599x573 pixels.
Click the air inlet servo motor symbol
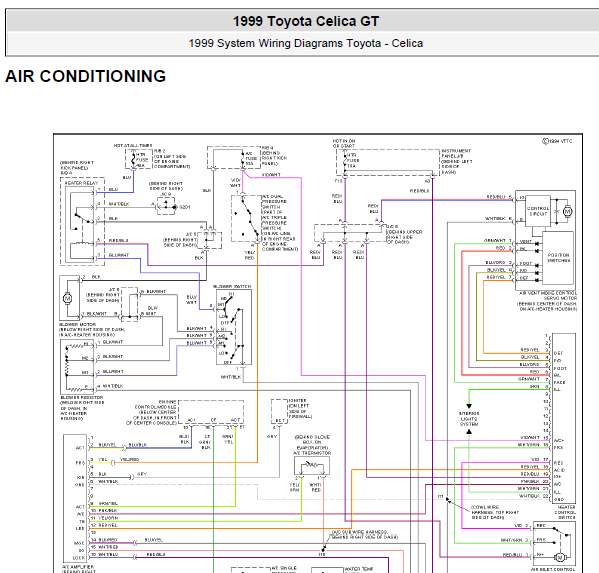pyautogui.click(x=560, y=558)
